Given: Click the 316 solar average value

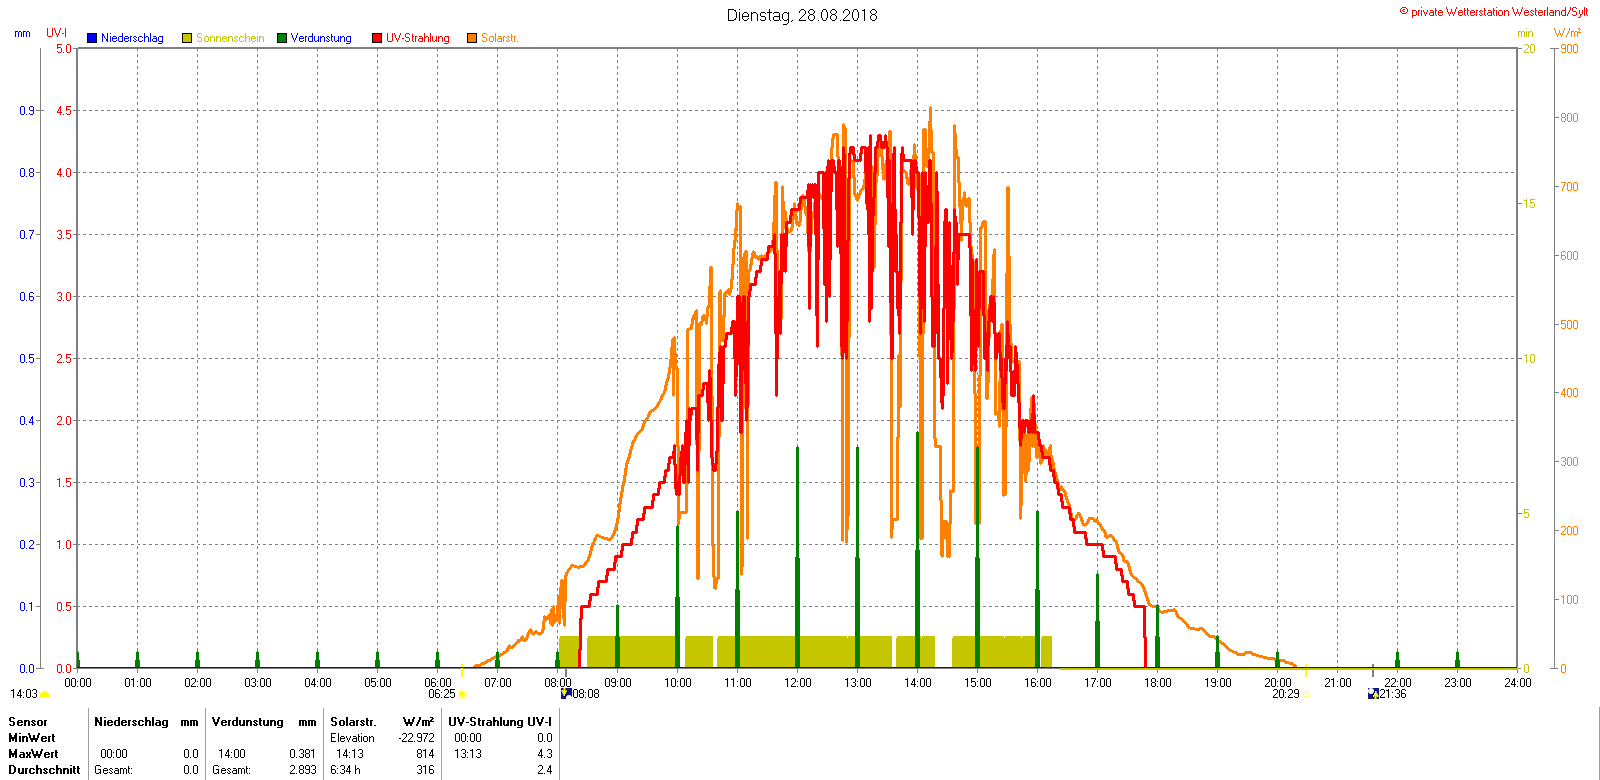Looking at the screenshot, I should point(425,770).
